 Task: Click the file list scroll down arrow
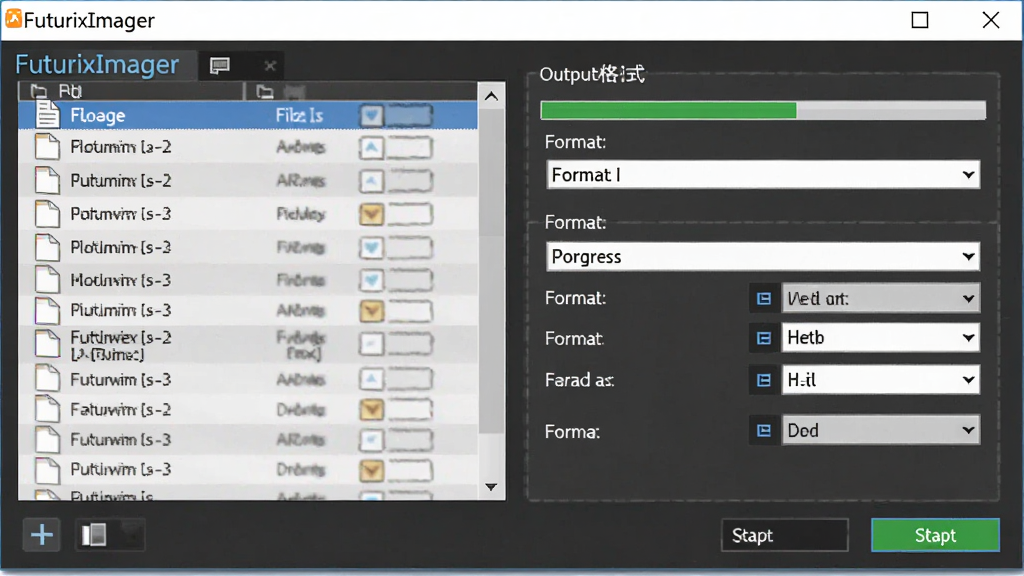click(492, 487)
